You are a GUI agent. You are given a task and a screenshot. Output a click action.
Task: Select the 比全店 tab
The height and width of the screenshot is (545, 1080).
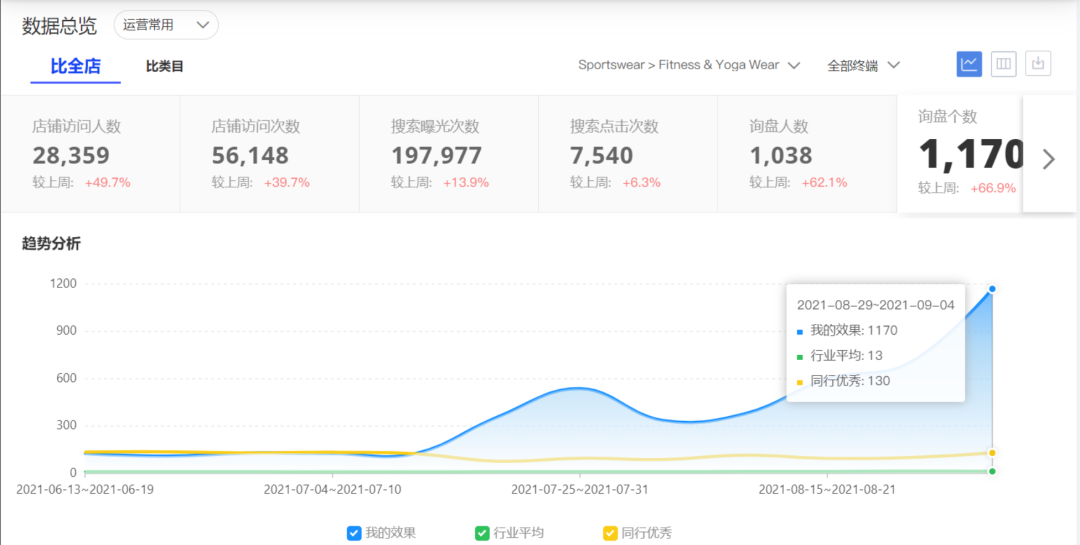76,67
